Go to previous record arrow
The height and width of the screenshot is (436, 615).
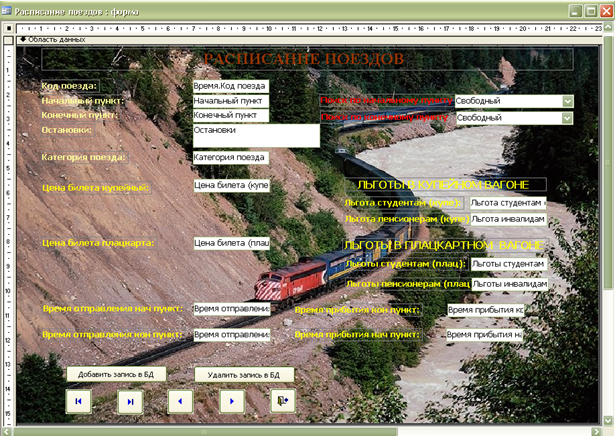pyautogui.click(x=180, y=401)
